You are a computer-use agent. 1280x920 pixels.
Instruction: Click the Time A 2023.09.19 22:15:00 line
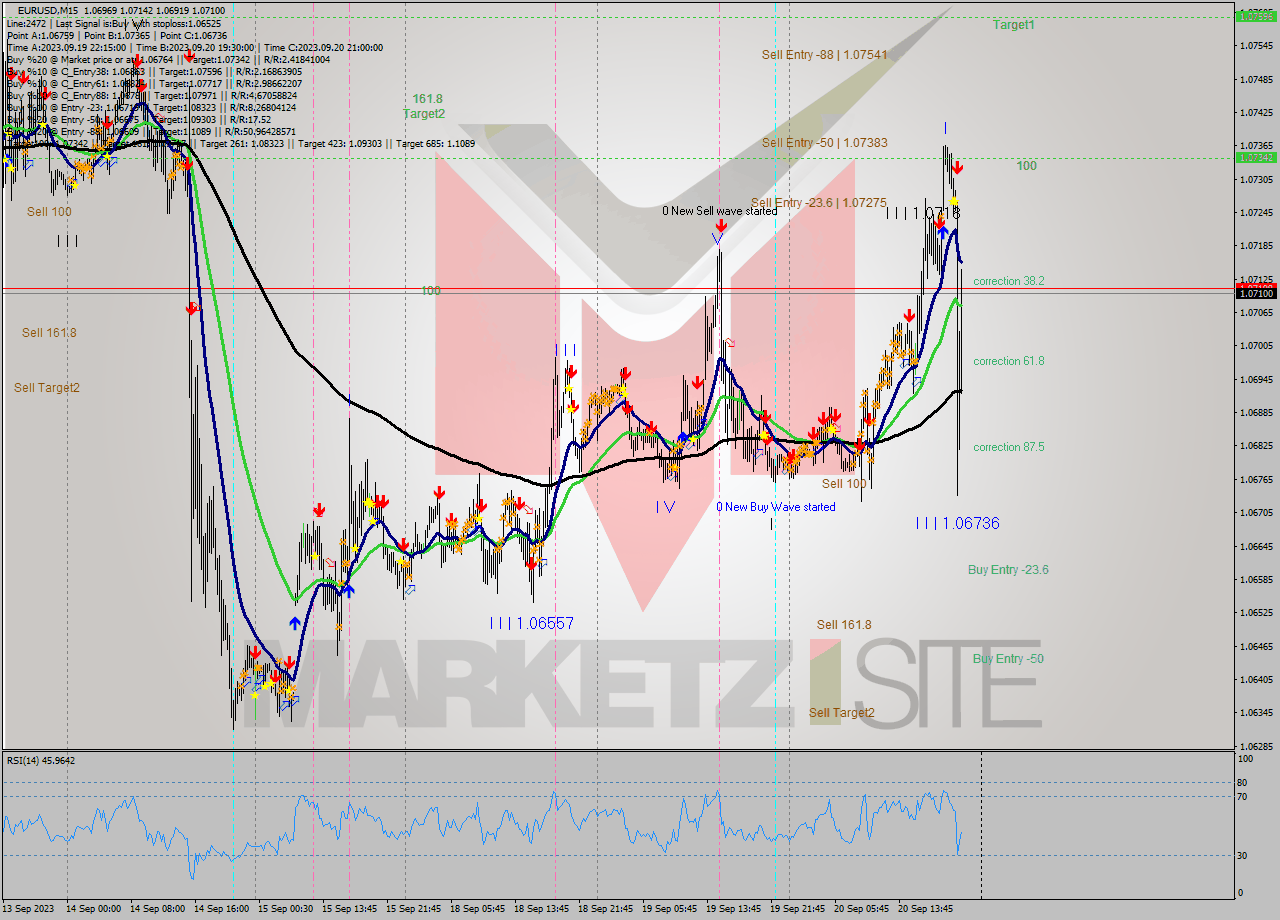pos(194,47)
